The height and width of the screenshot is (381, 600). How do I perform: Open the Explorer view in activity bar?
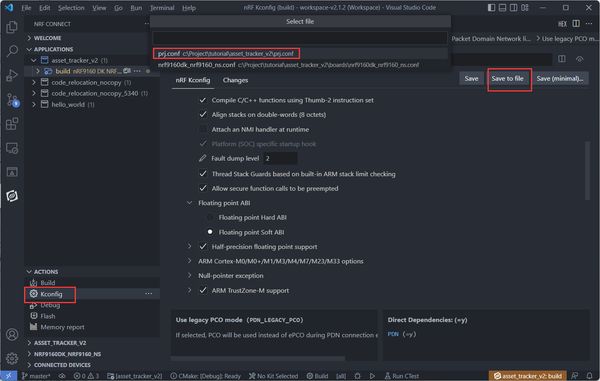[12, 27]
